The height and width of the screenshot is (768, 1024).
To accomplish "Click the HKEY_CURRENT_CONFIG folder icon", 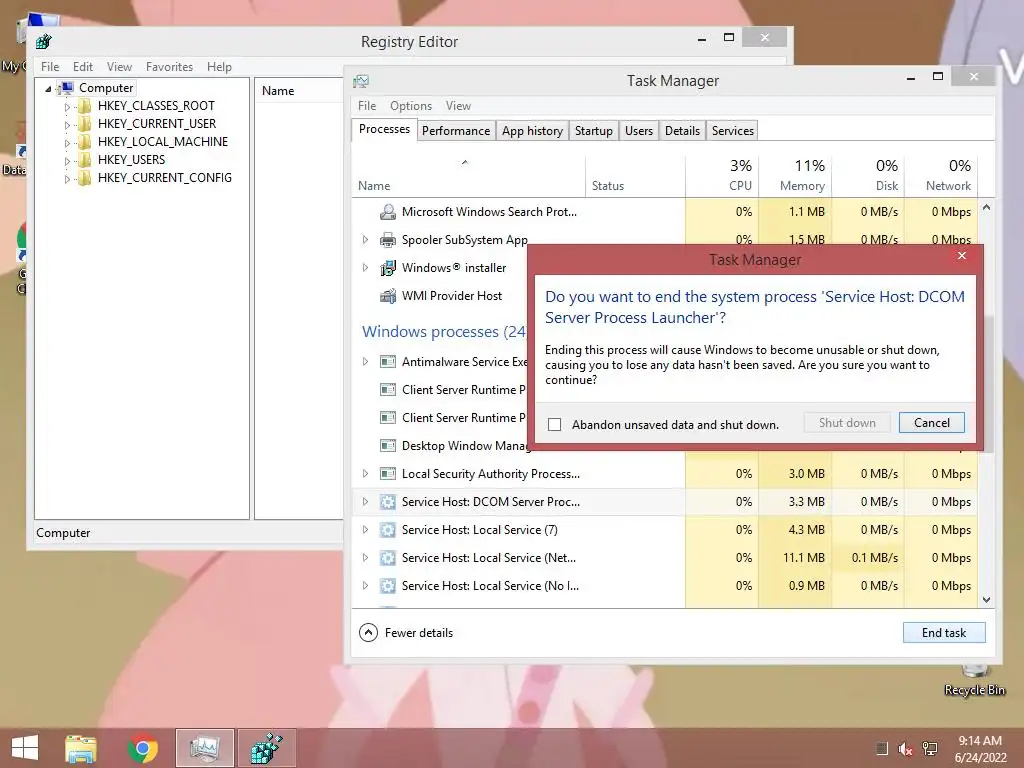I will tap(84, 178).
